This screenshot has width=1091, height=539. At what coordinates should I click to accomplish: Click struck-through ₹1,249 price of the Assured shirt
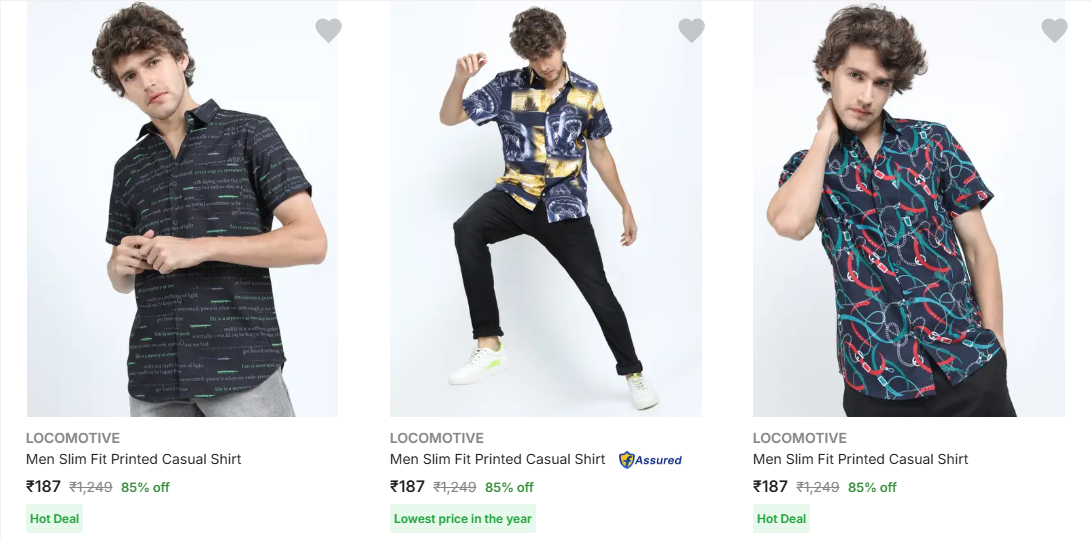pyautogui.click(x=454, y=488)
